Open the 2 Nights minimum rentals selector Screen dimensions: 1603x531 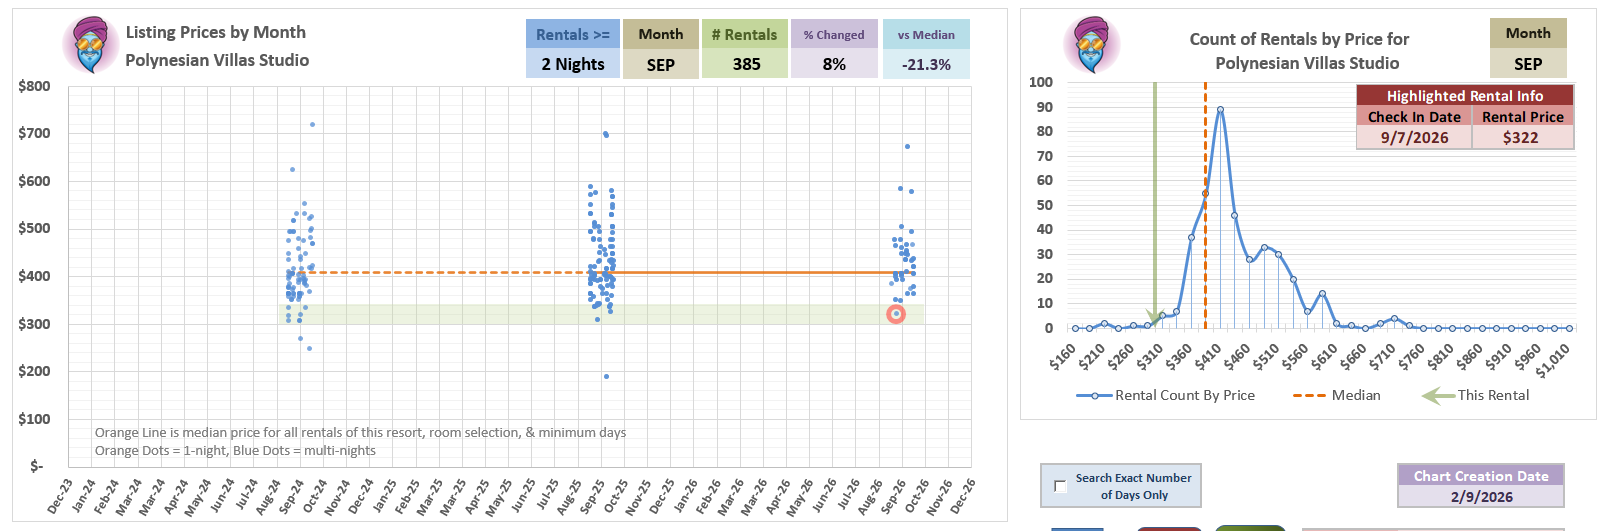tap(573, 64)
